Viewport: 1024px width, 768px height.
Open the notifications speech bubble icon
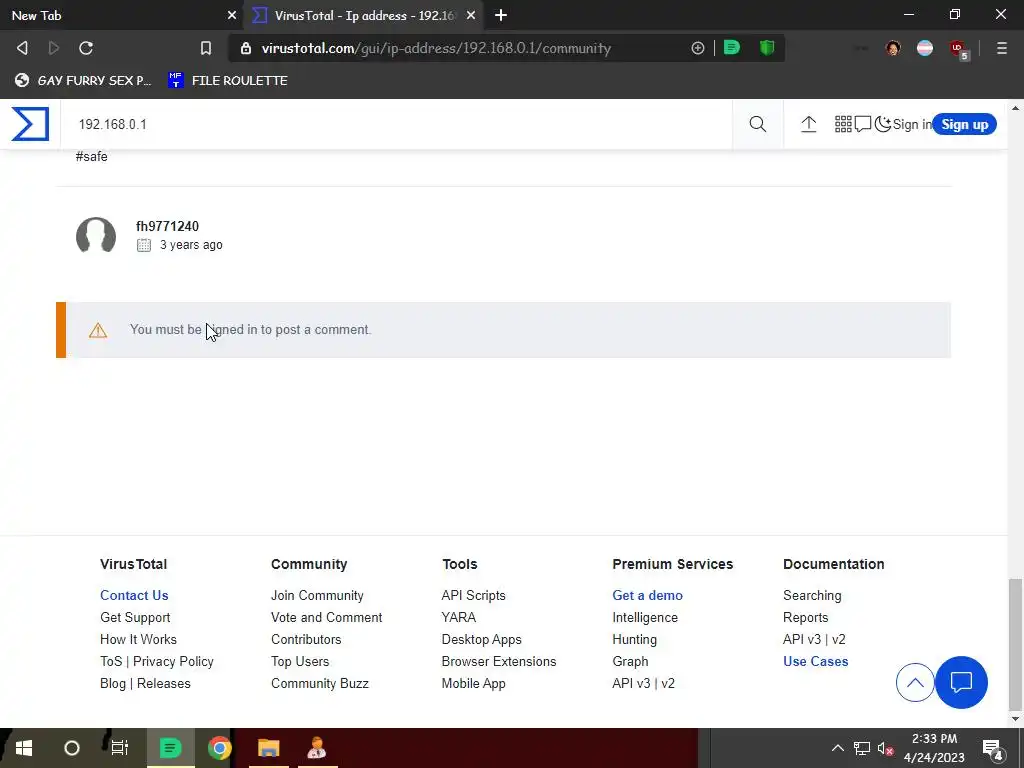pos(863,124)
